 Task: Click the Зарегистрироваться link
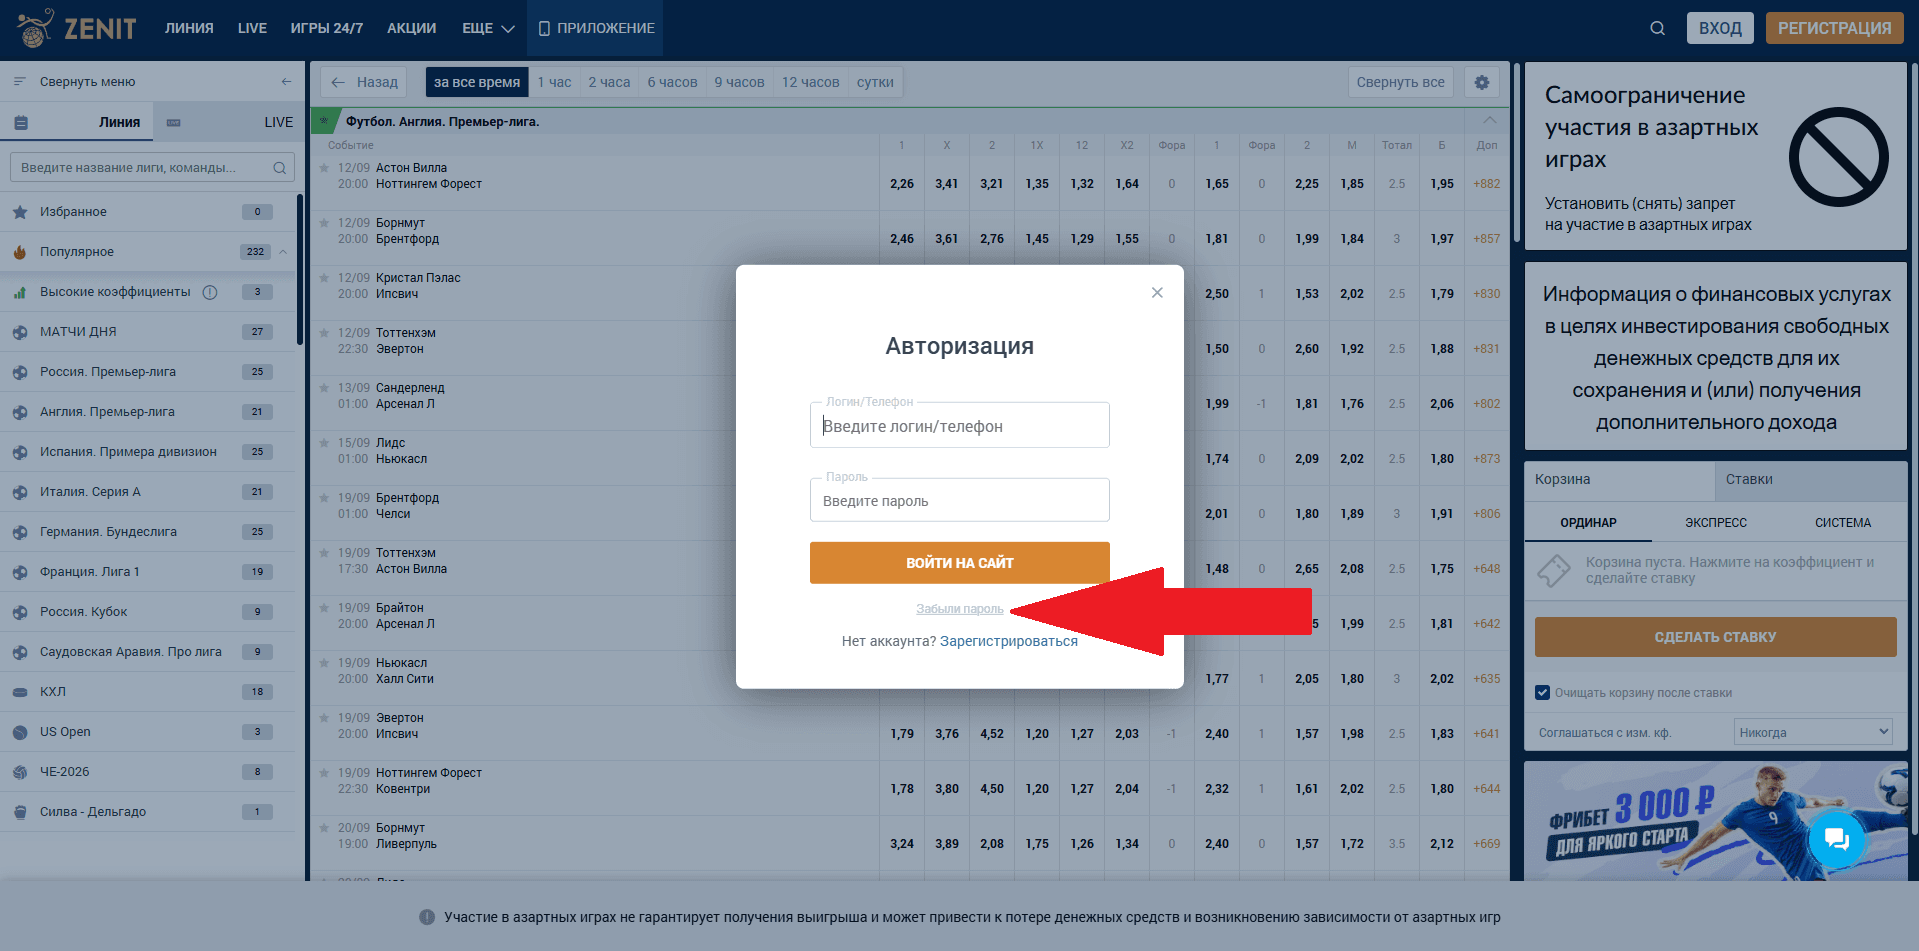(1009, 641)
